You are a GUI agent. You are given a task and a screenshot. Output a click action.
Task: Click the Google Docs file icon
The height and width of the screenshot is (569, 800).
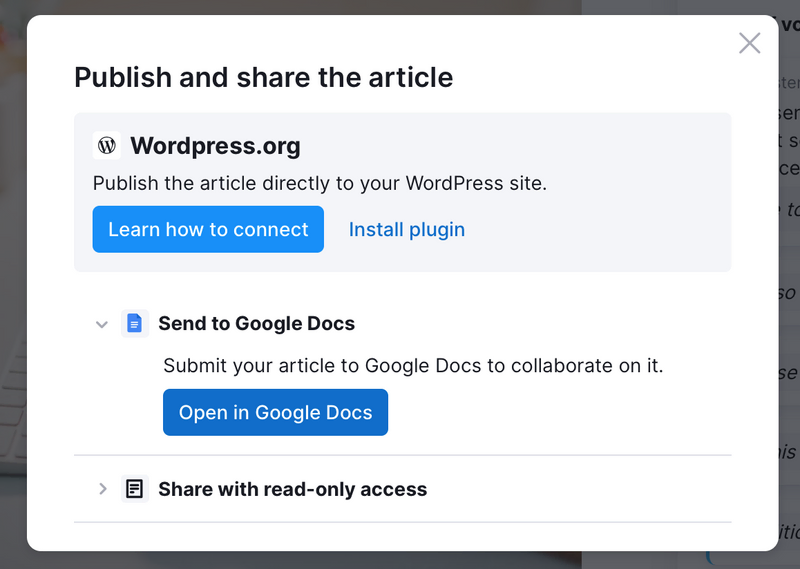[x=135, y=323]
